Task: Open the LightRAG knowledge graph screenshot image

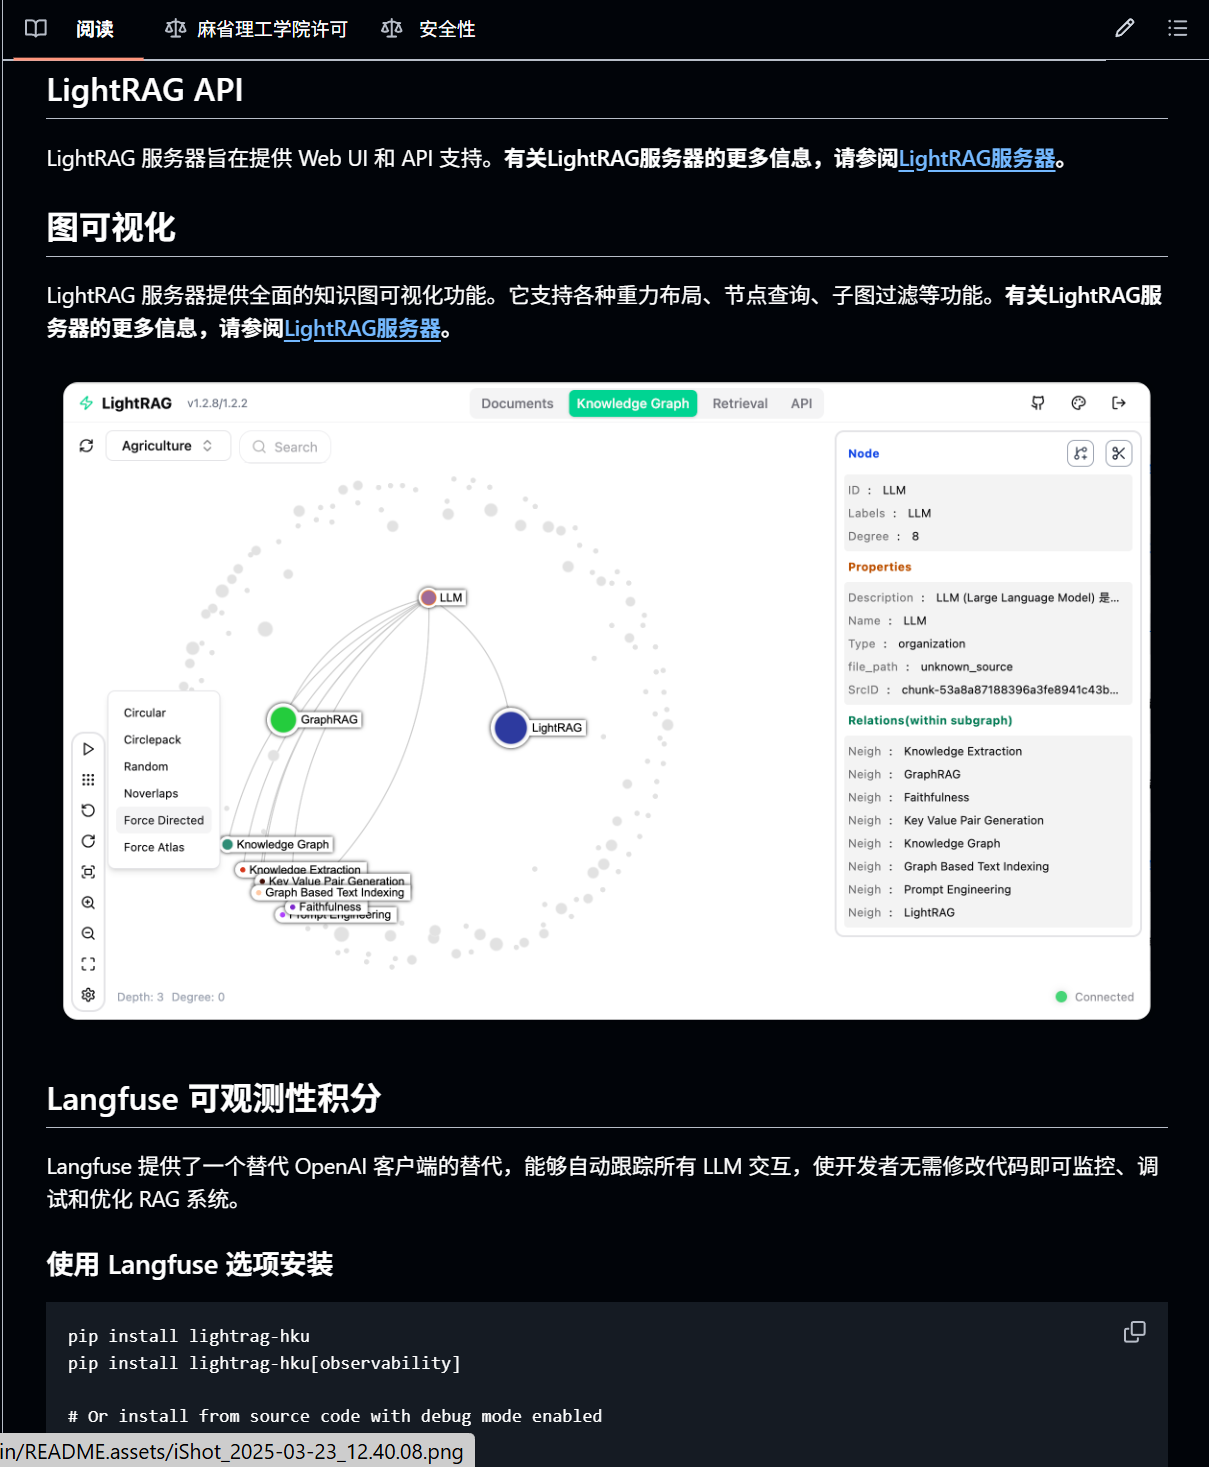Action: pyautogui.click(x=607, y=701)
